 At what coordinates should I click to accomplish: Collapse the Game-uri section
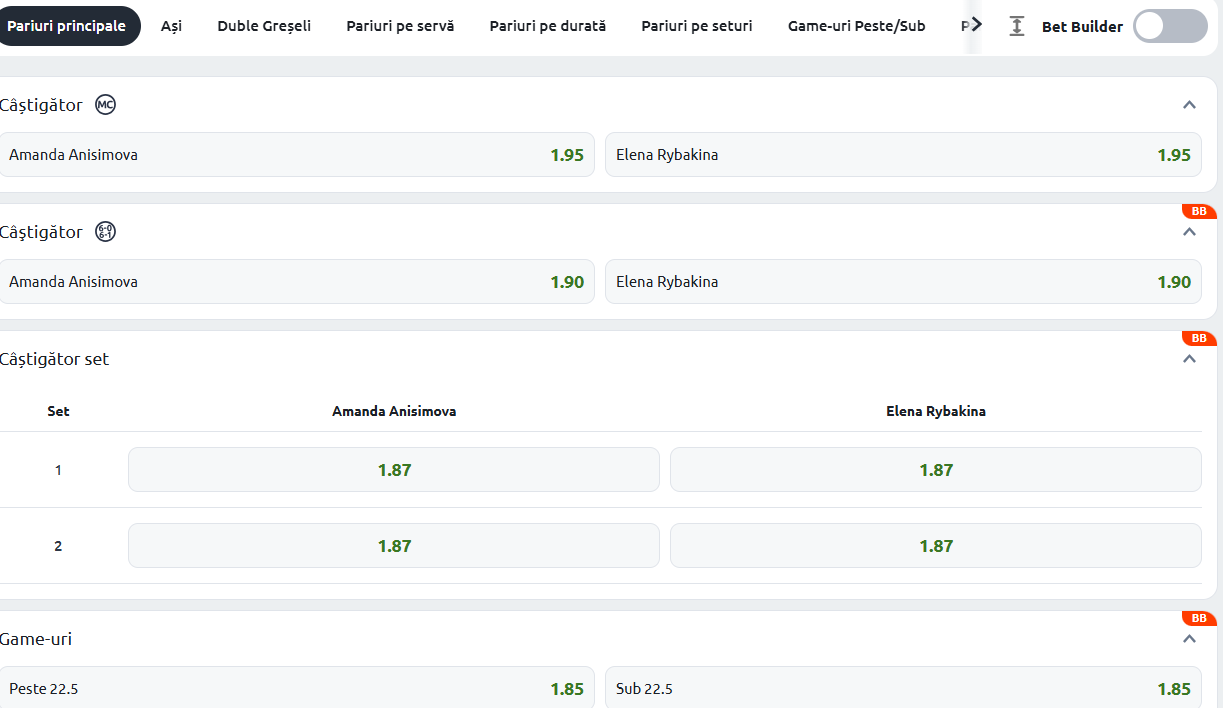pyautogui.click(x=1189, y=639)
